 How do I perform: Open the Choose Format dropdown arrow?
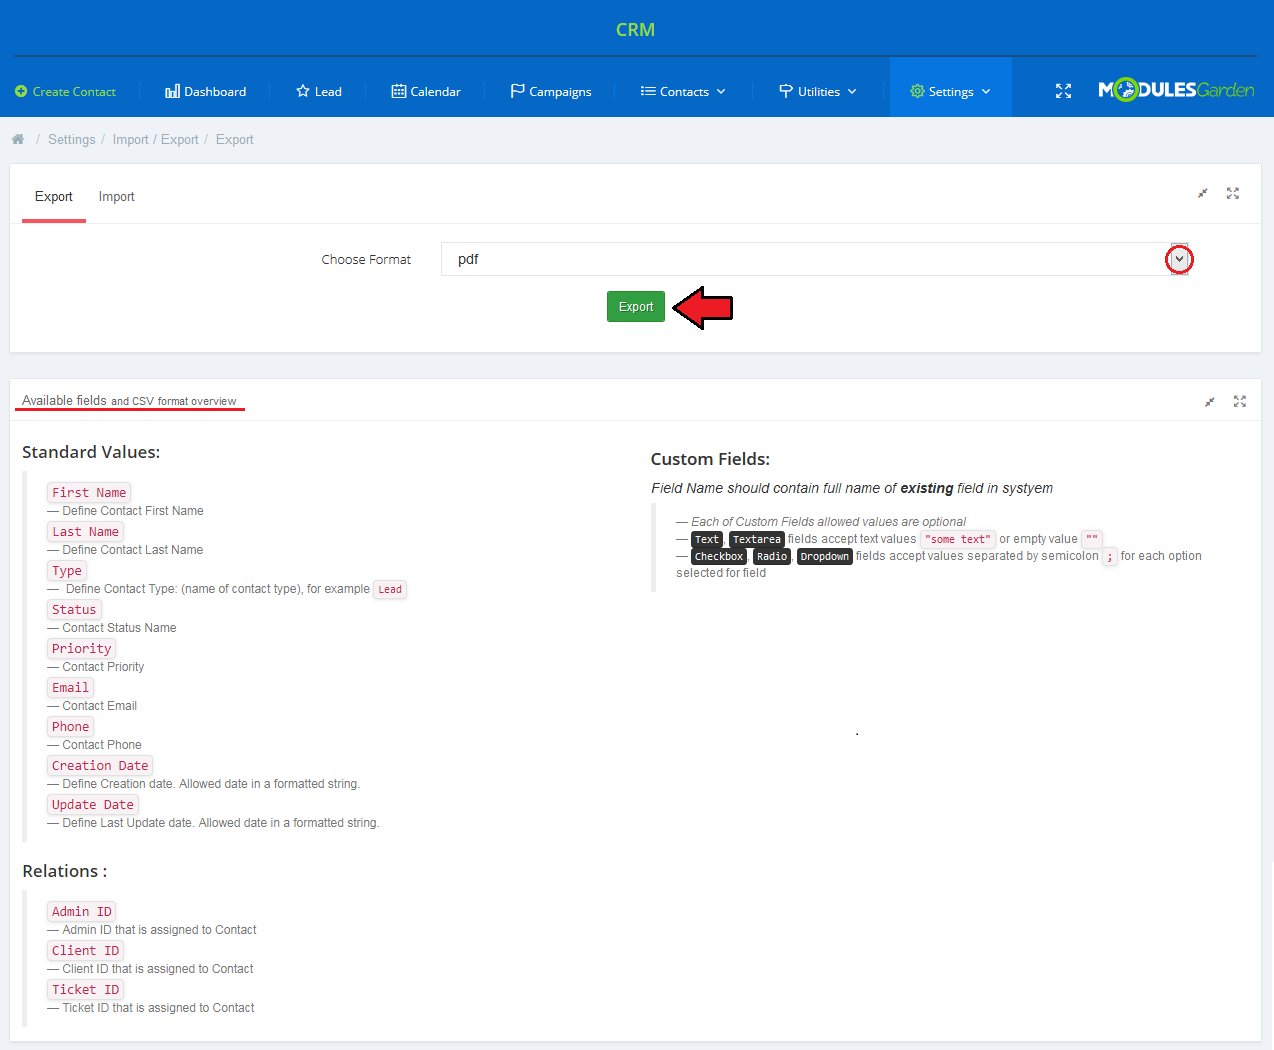coord(1180,259)
